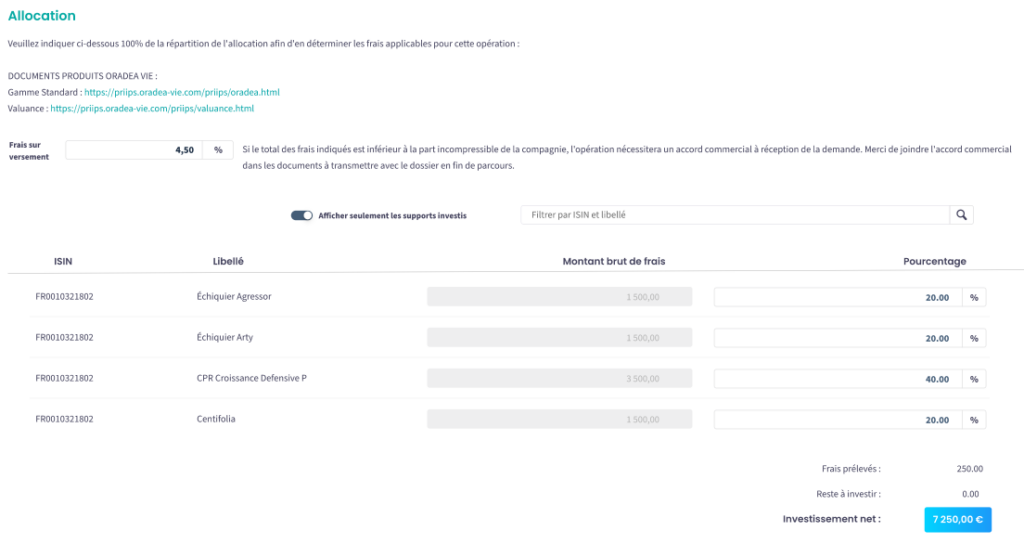The height and width of the screenshot is (544, 1024).
Task: Click the Montant brut de frais header
Action: pos(614,261)
